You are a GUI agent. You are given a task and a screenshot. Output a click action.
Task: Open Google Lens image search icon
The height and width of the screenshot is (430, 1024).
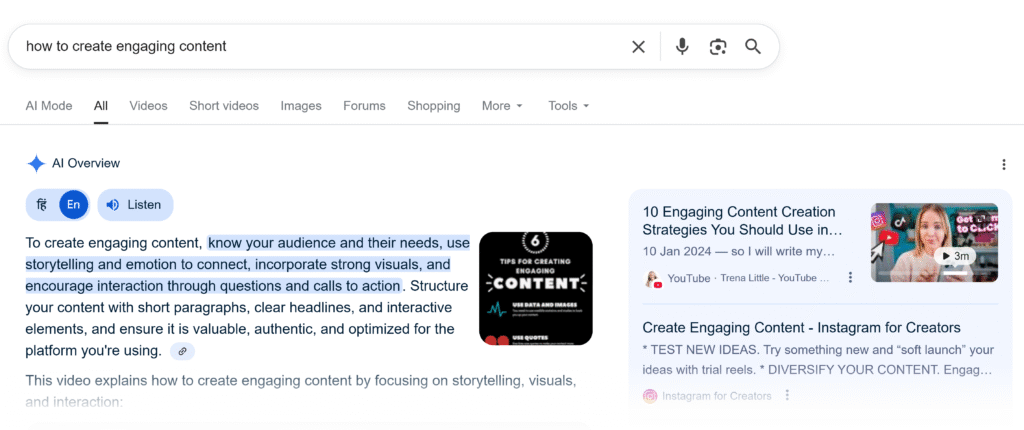tap(717, 47)
